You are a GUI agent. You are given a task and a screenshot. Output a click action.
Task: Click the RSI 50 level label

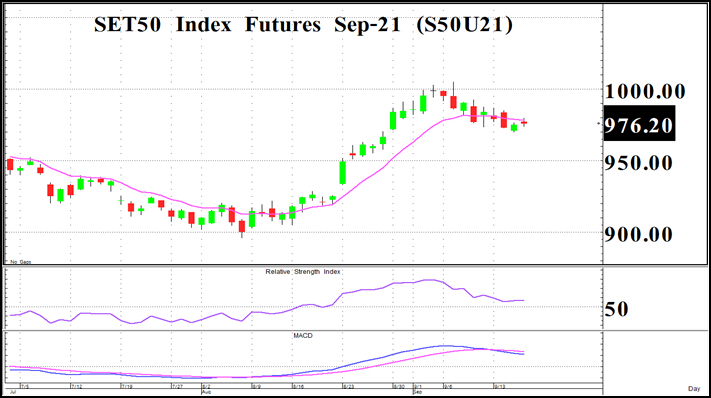click(x=617, y=309)
